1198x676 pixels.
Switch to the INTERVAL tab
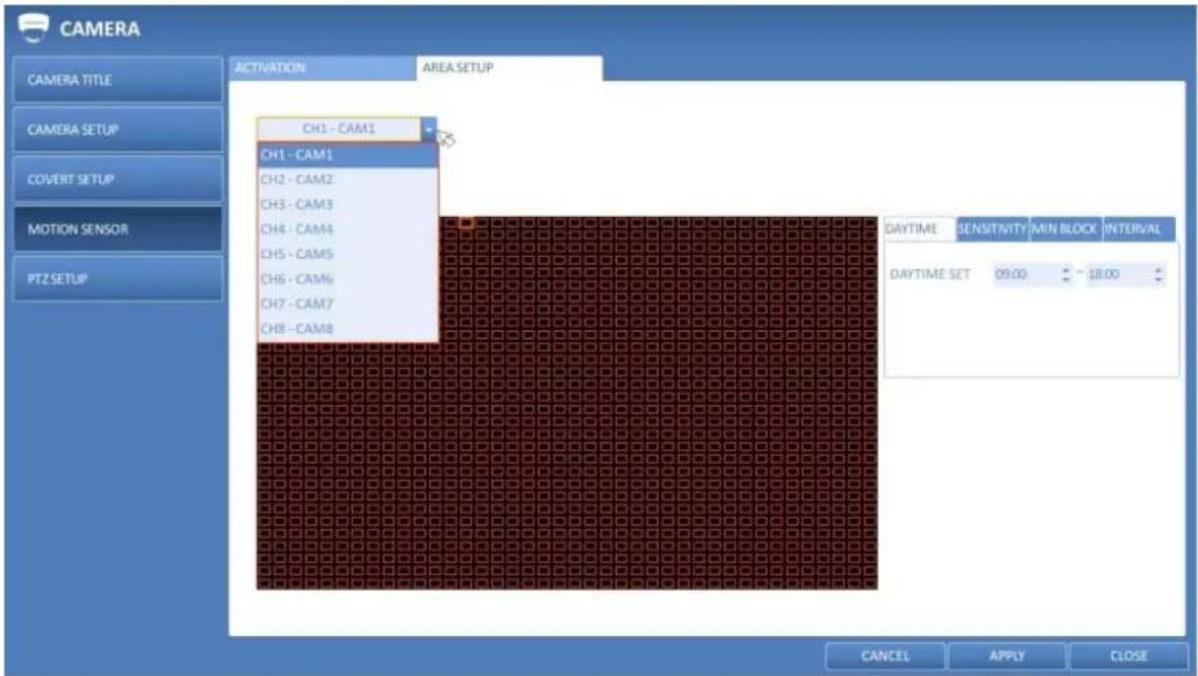1138,228
